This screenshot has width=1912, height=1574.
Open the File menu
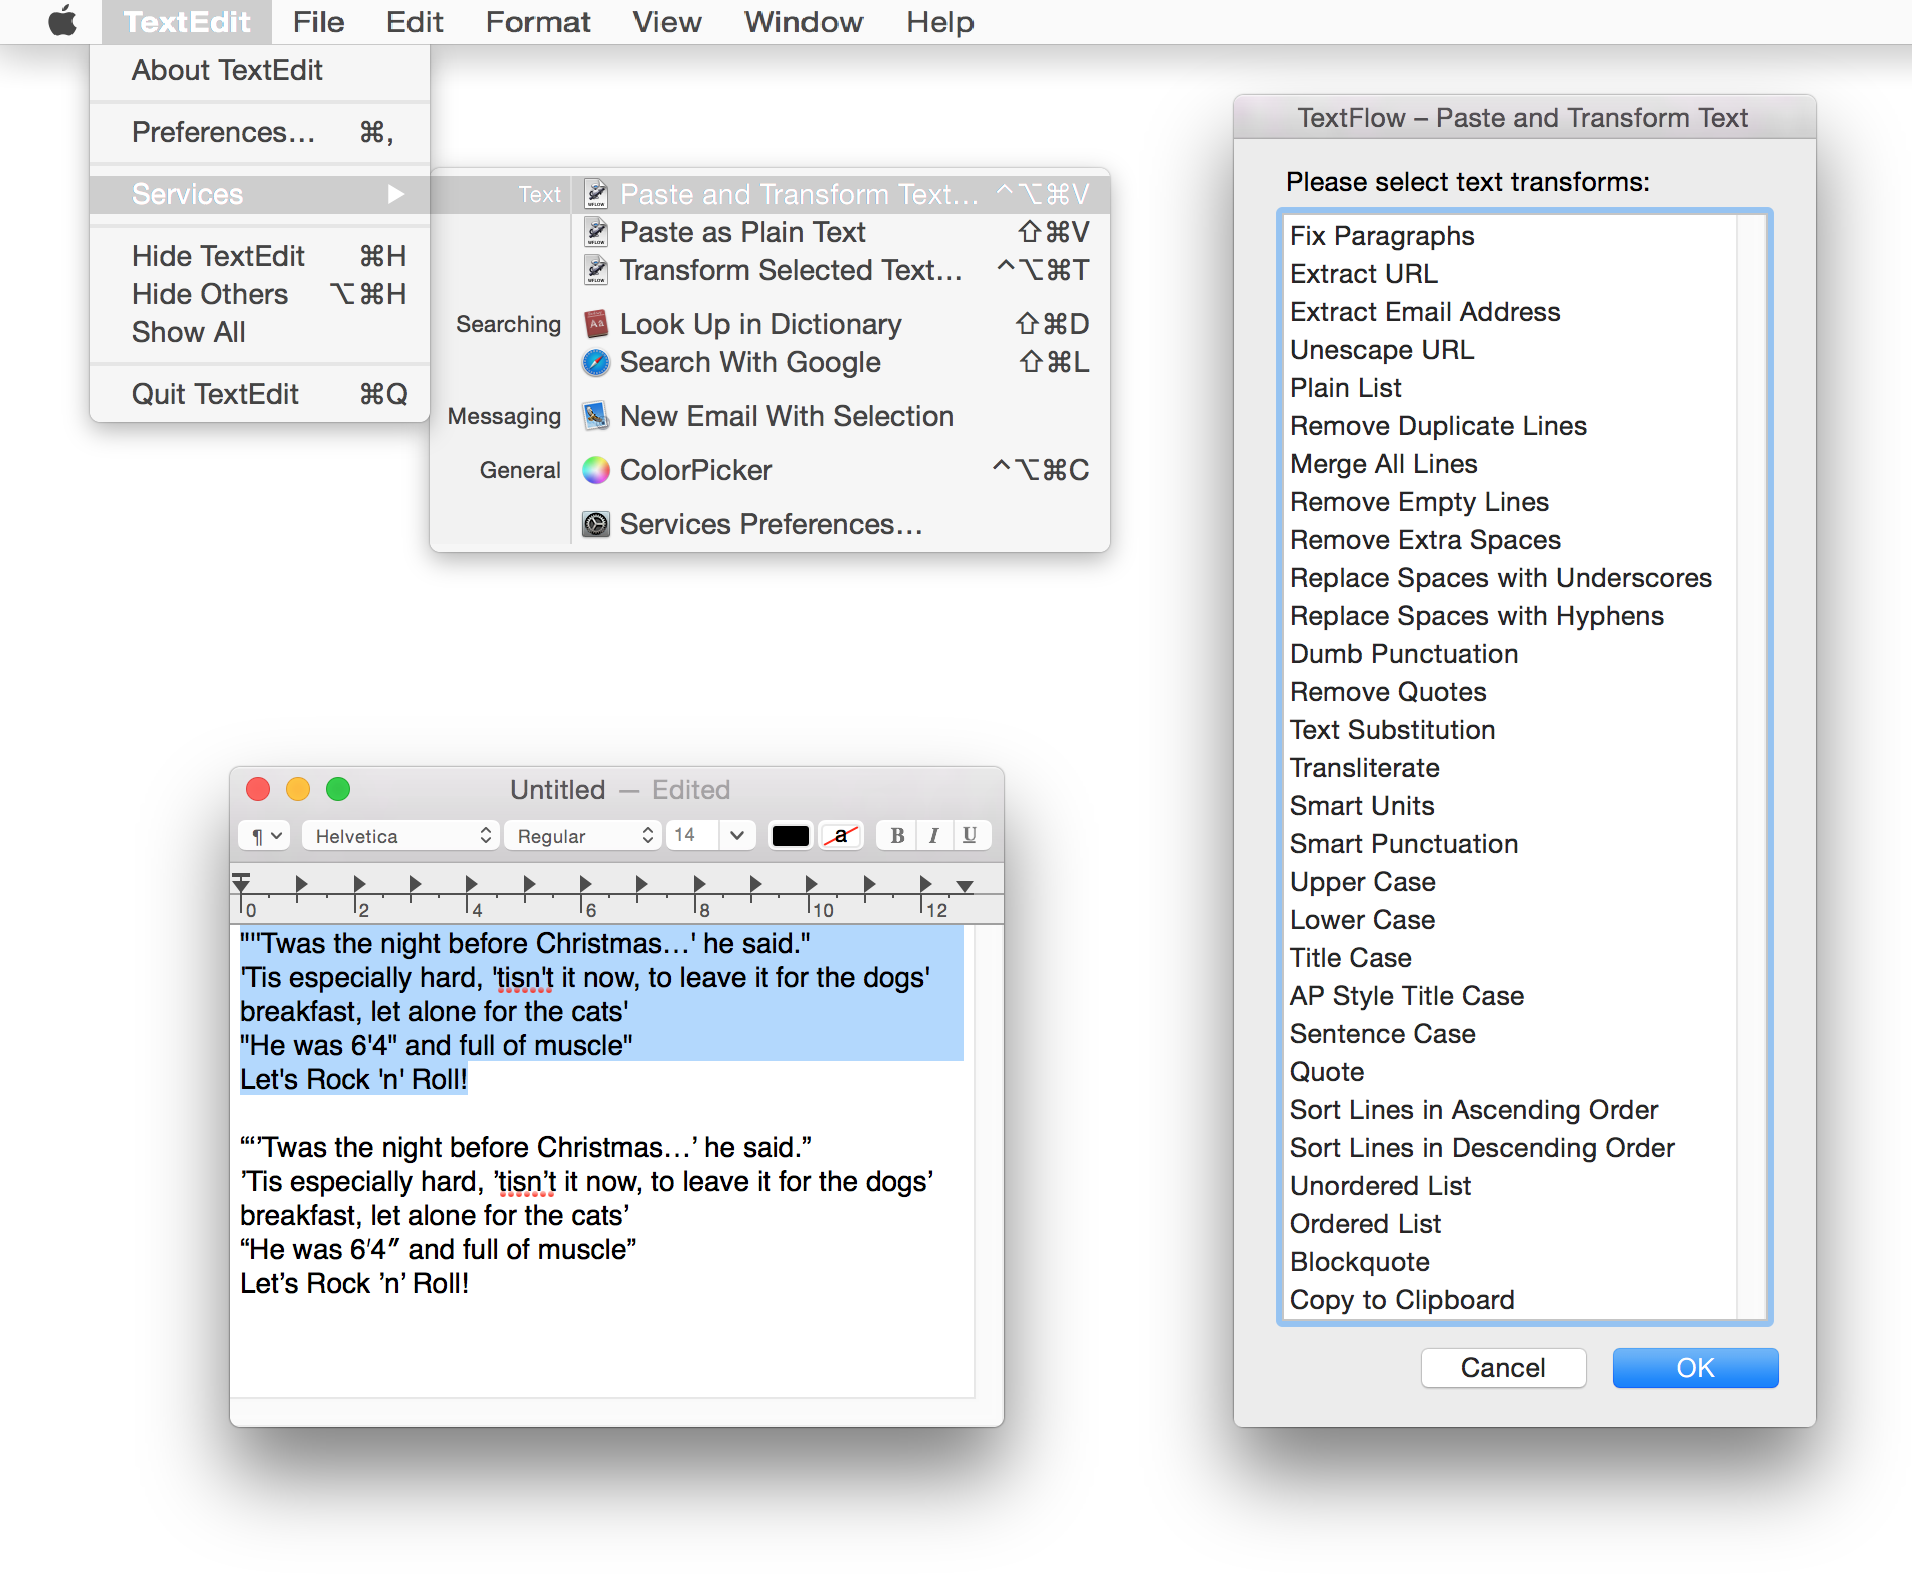click(x=318, y=22)
